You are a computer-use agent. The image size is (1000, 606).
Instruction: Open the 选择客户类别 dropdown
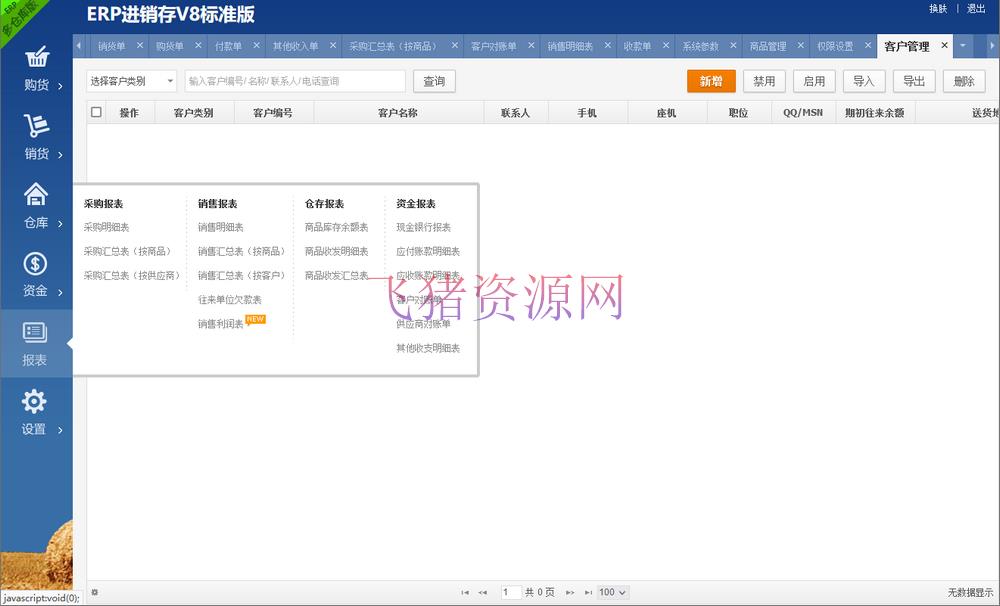click(131, 81)
